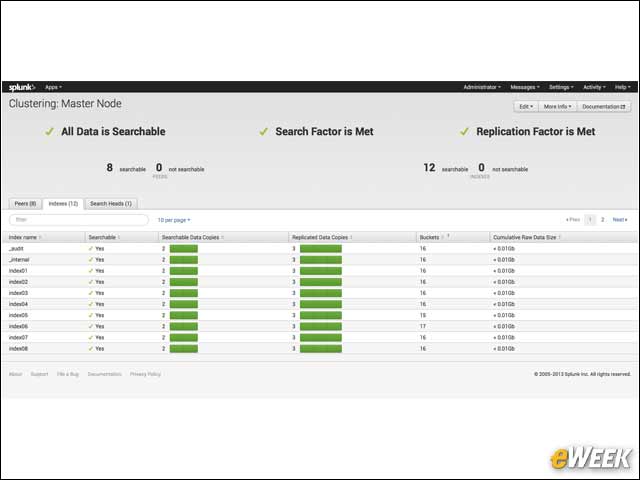Open the Edit dropdown button
This screenshot has height=480, width=640.
526,107
